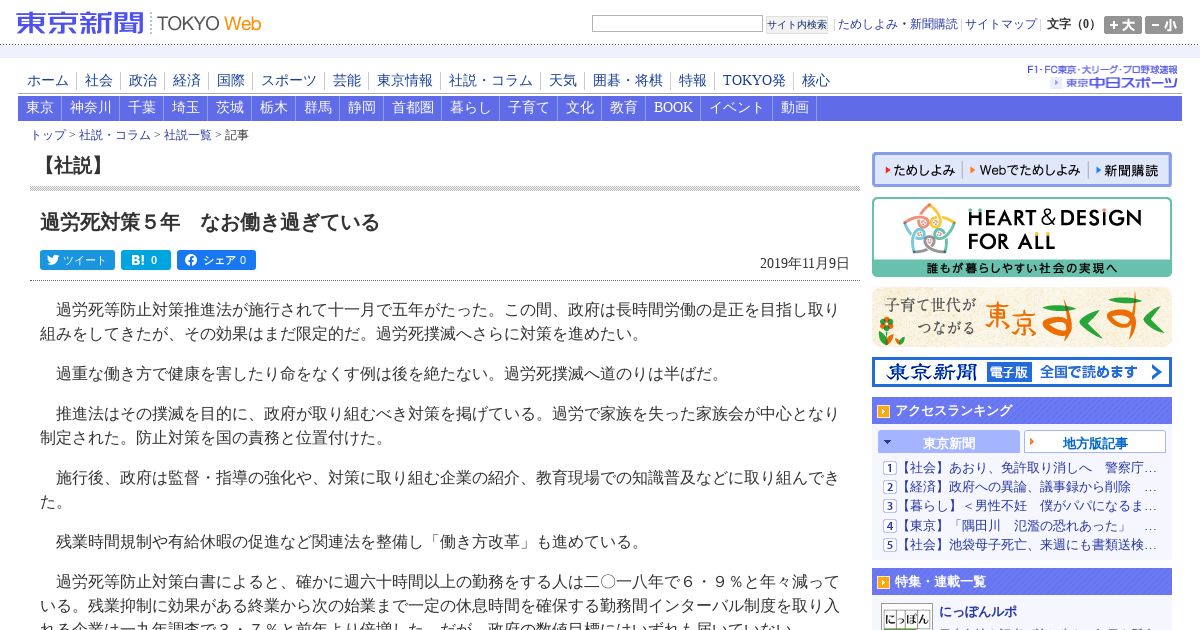
Task: Select 動画 in the blue bar
Action: pos(795,108)
